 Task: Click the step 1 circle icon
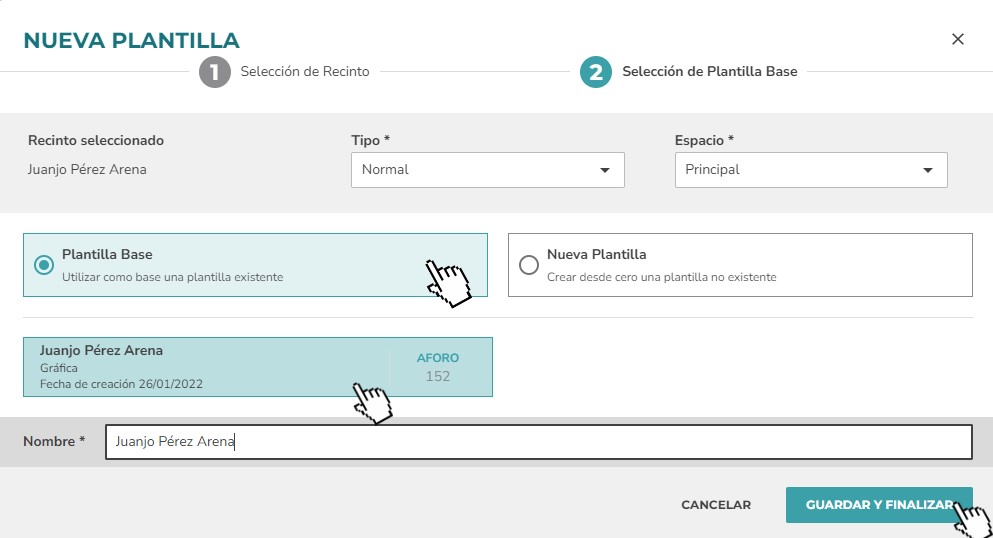[x=215, y=72]
